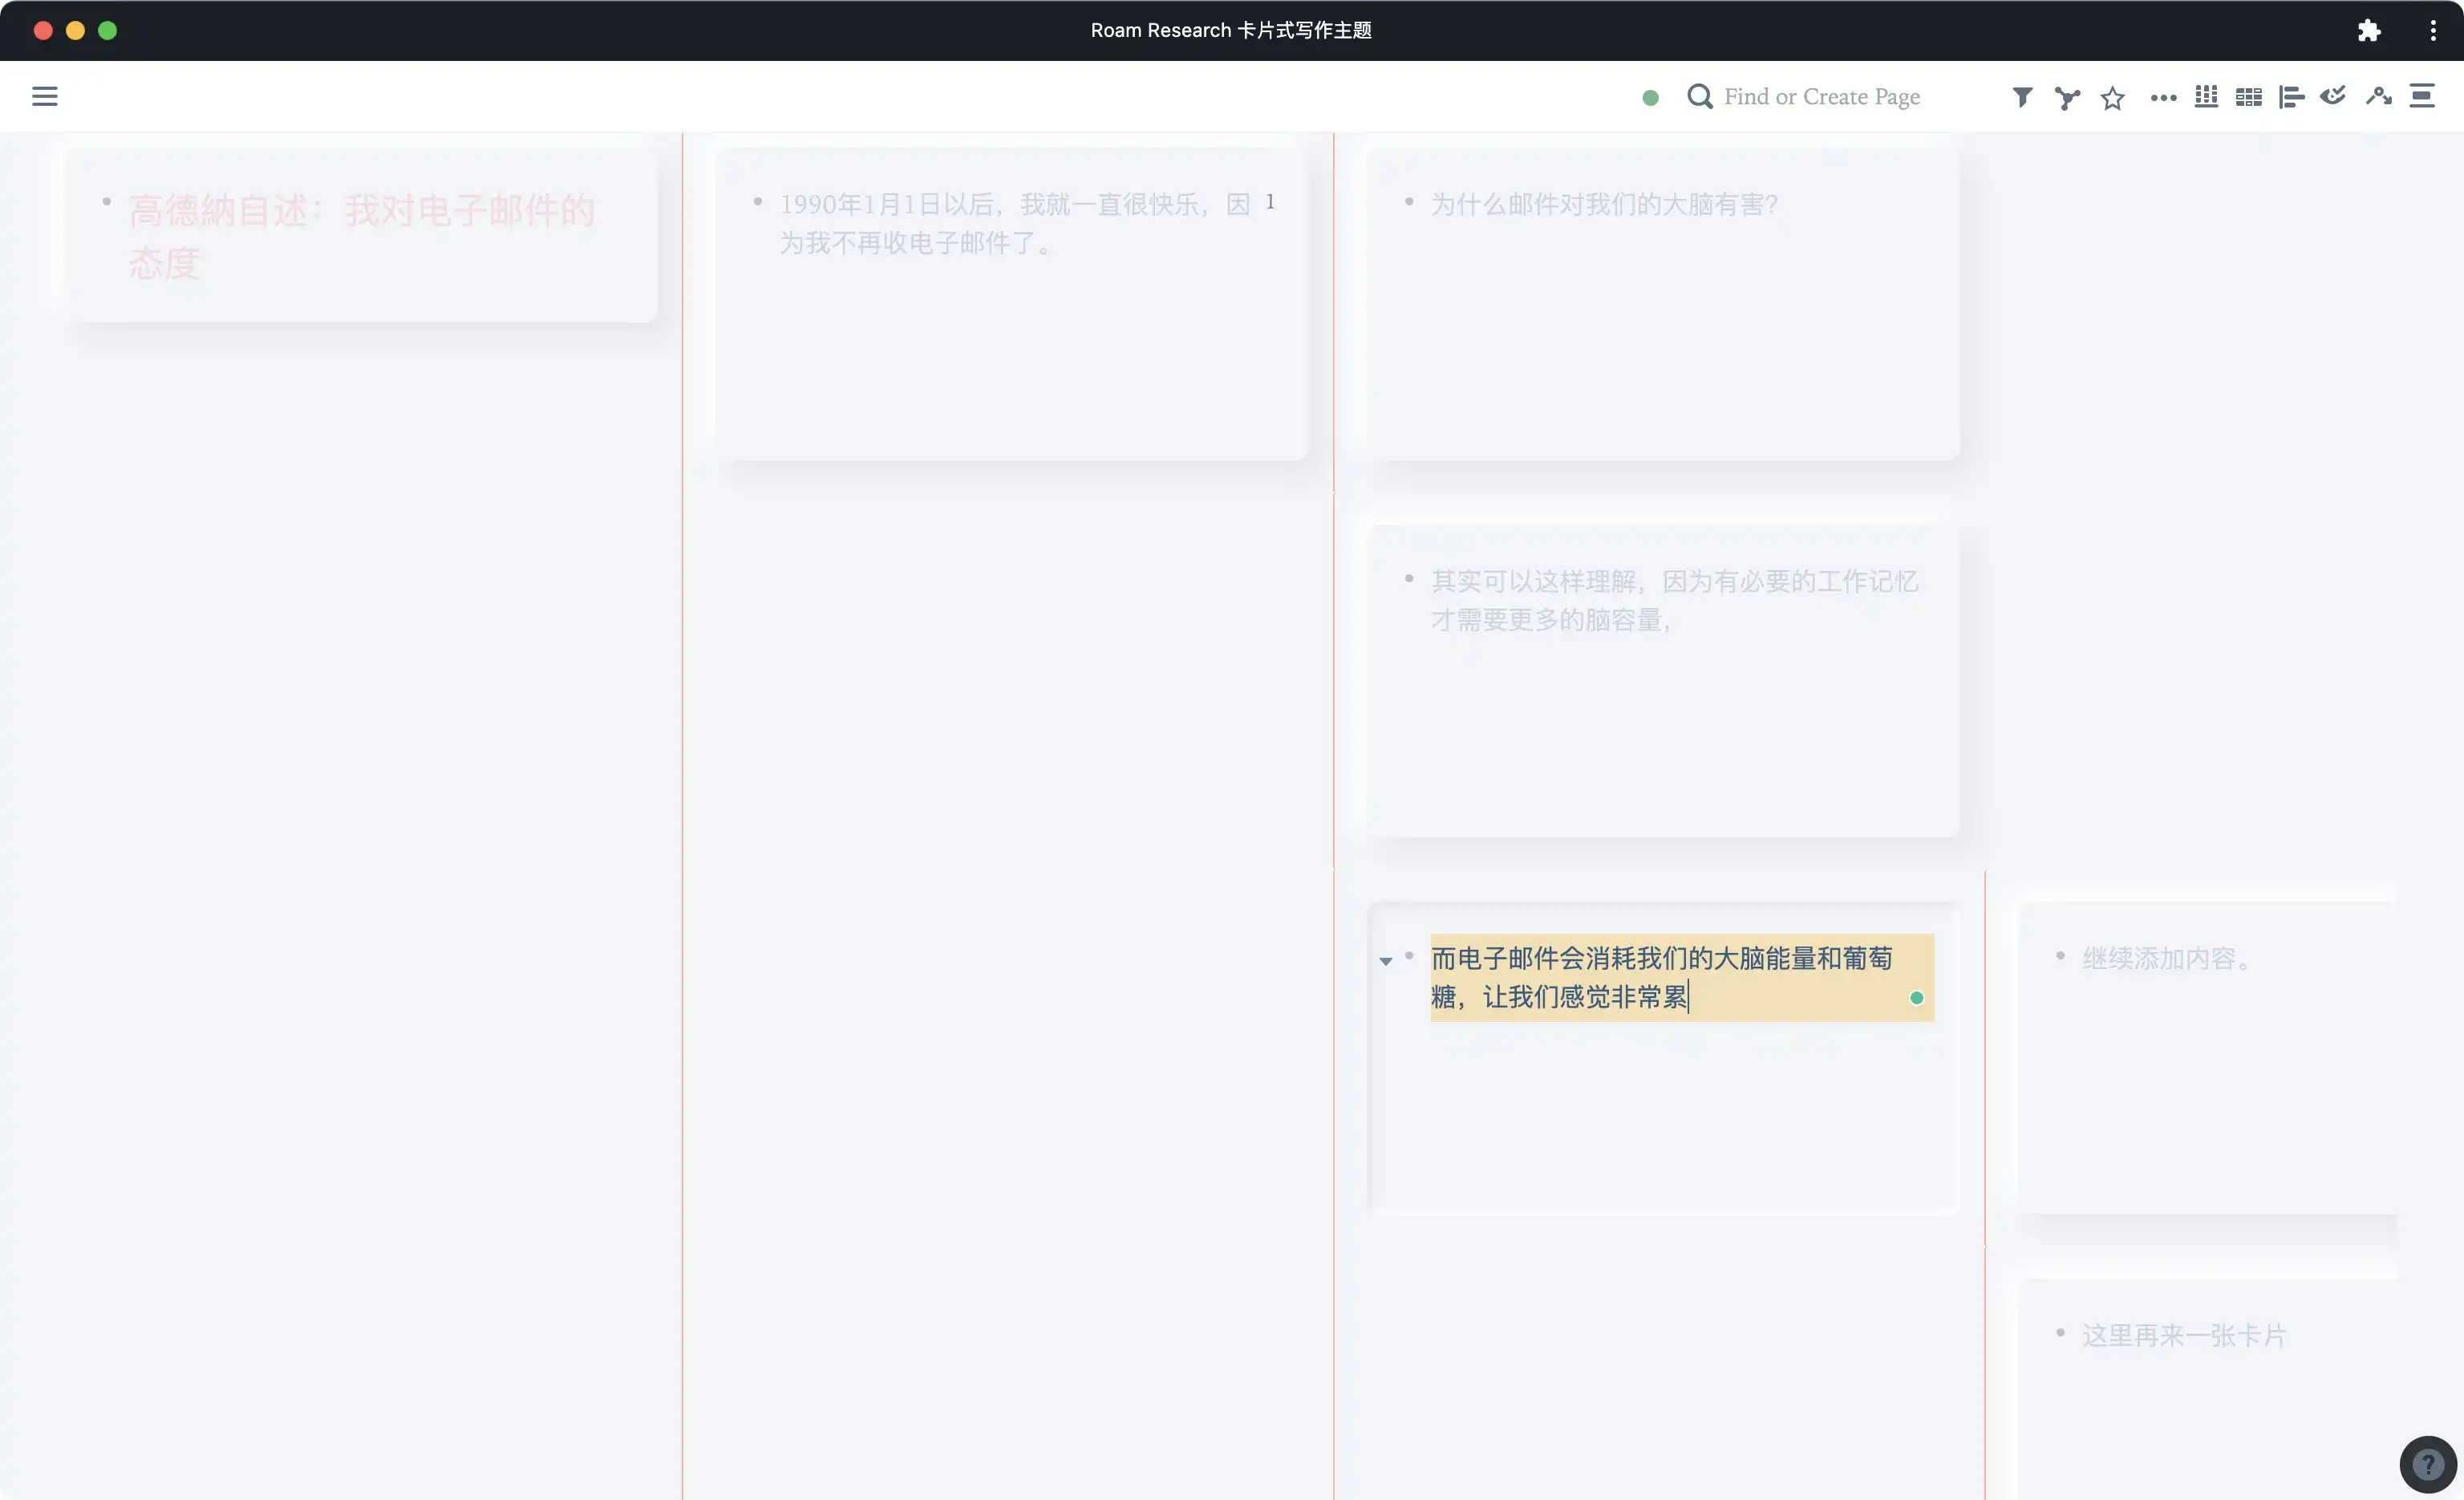Click the reference count 1 badge

tap(1270, 202)
